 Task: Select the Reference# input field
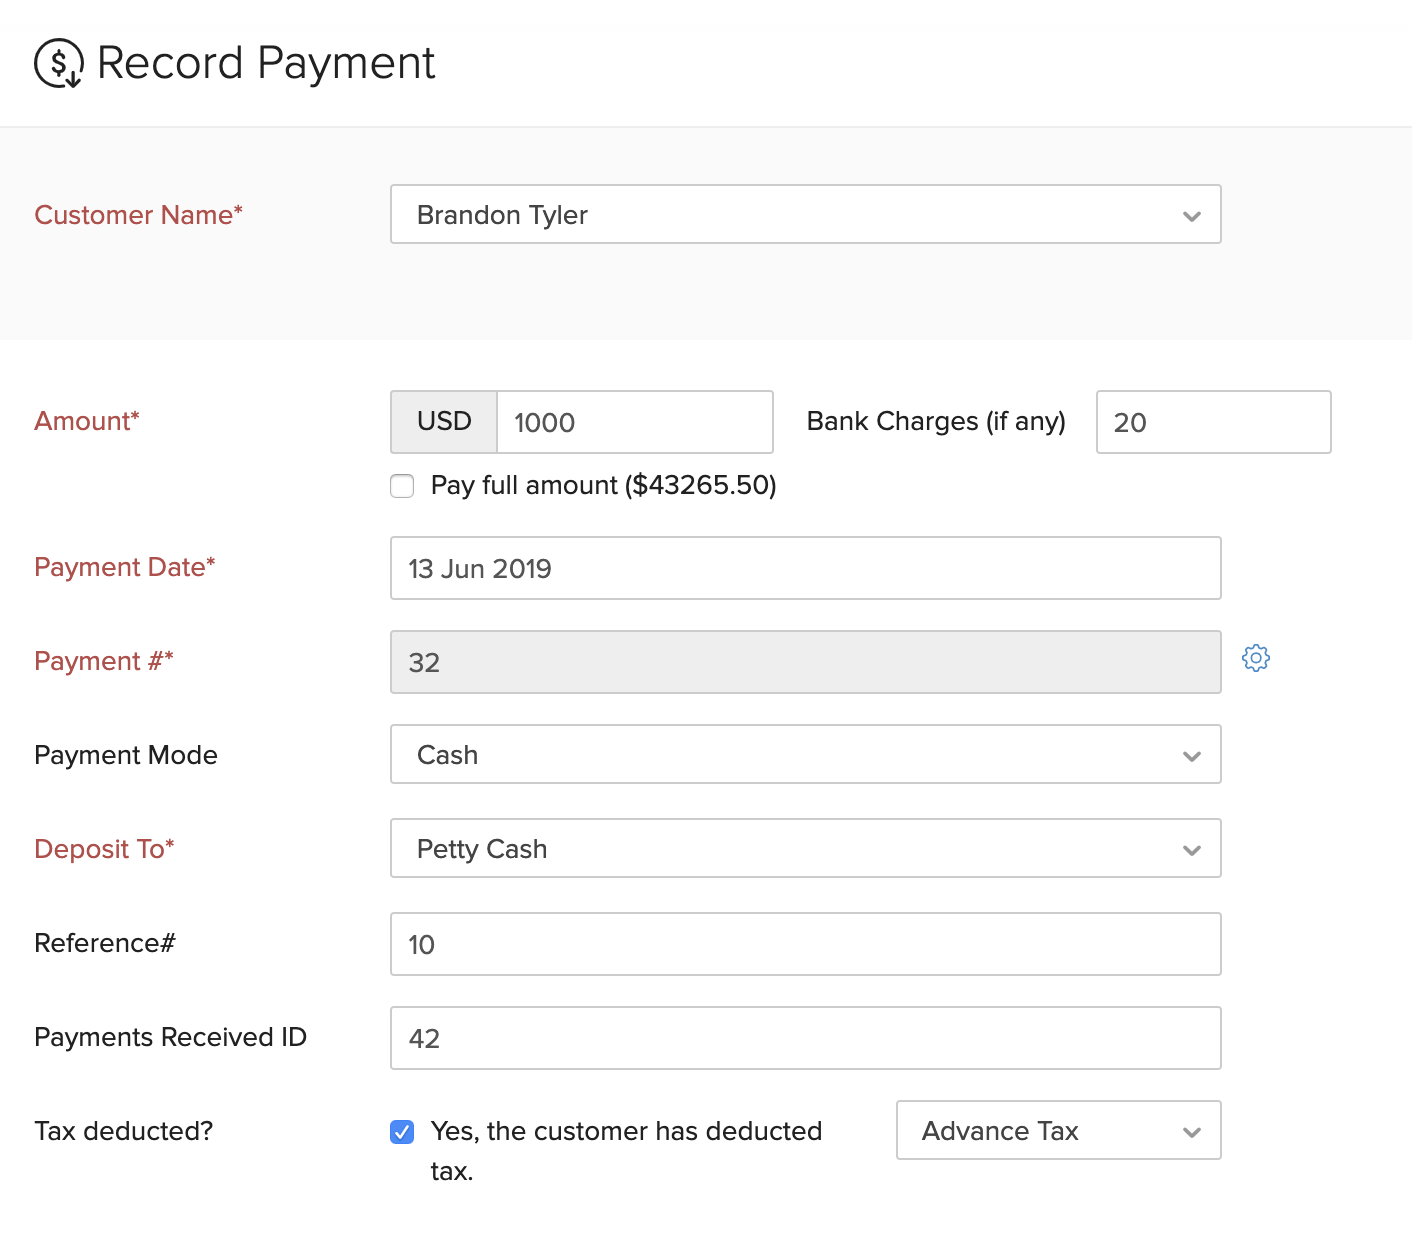tap(805, 944)
